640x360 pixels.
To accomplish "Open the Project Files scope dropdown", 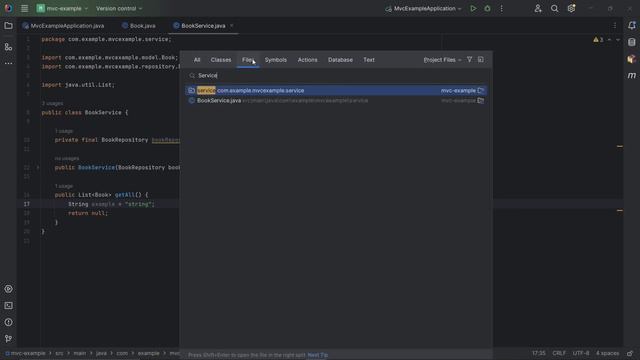I will pos(442,60).
